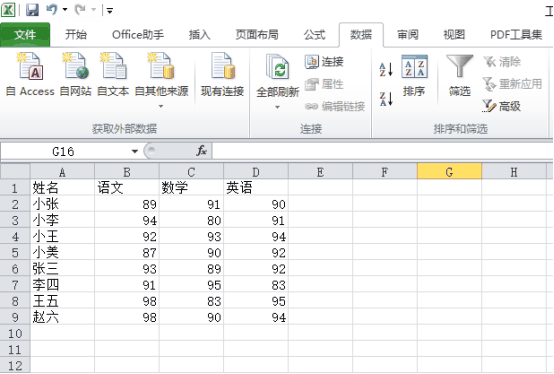Select the cell with 王五
This screenshot has width=554, height=374.
point(62,301)
